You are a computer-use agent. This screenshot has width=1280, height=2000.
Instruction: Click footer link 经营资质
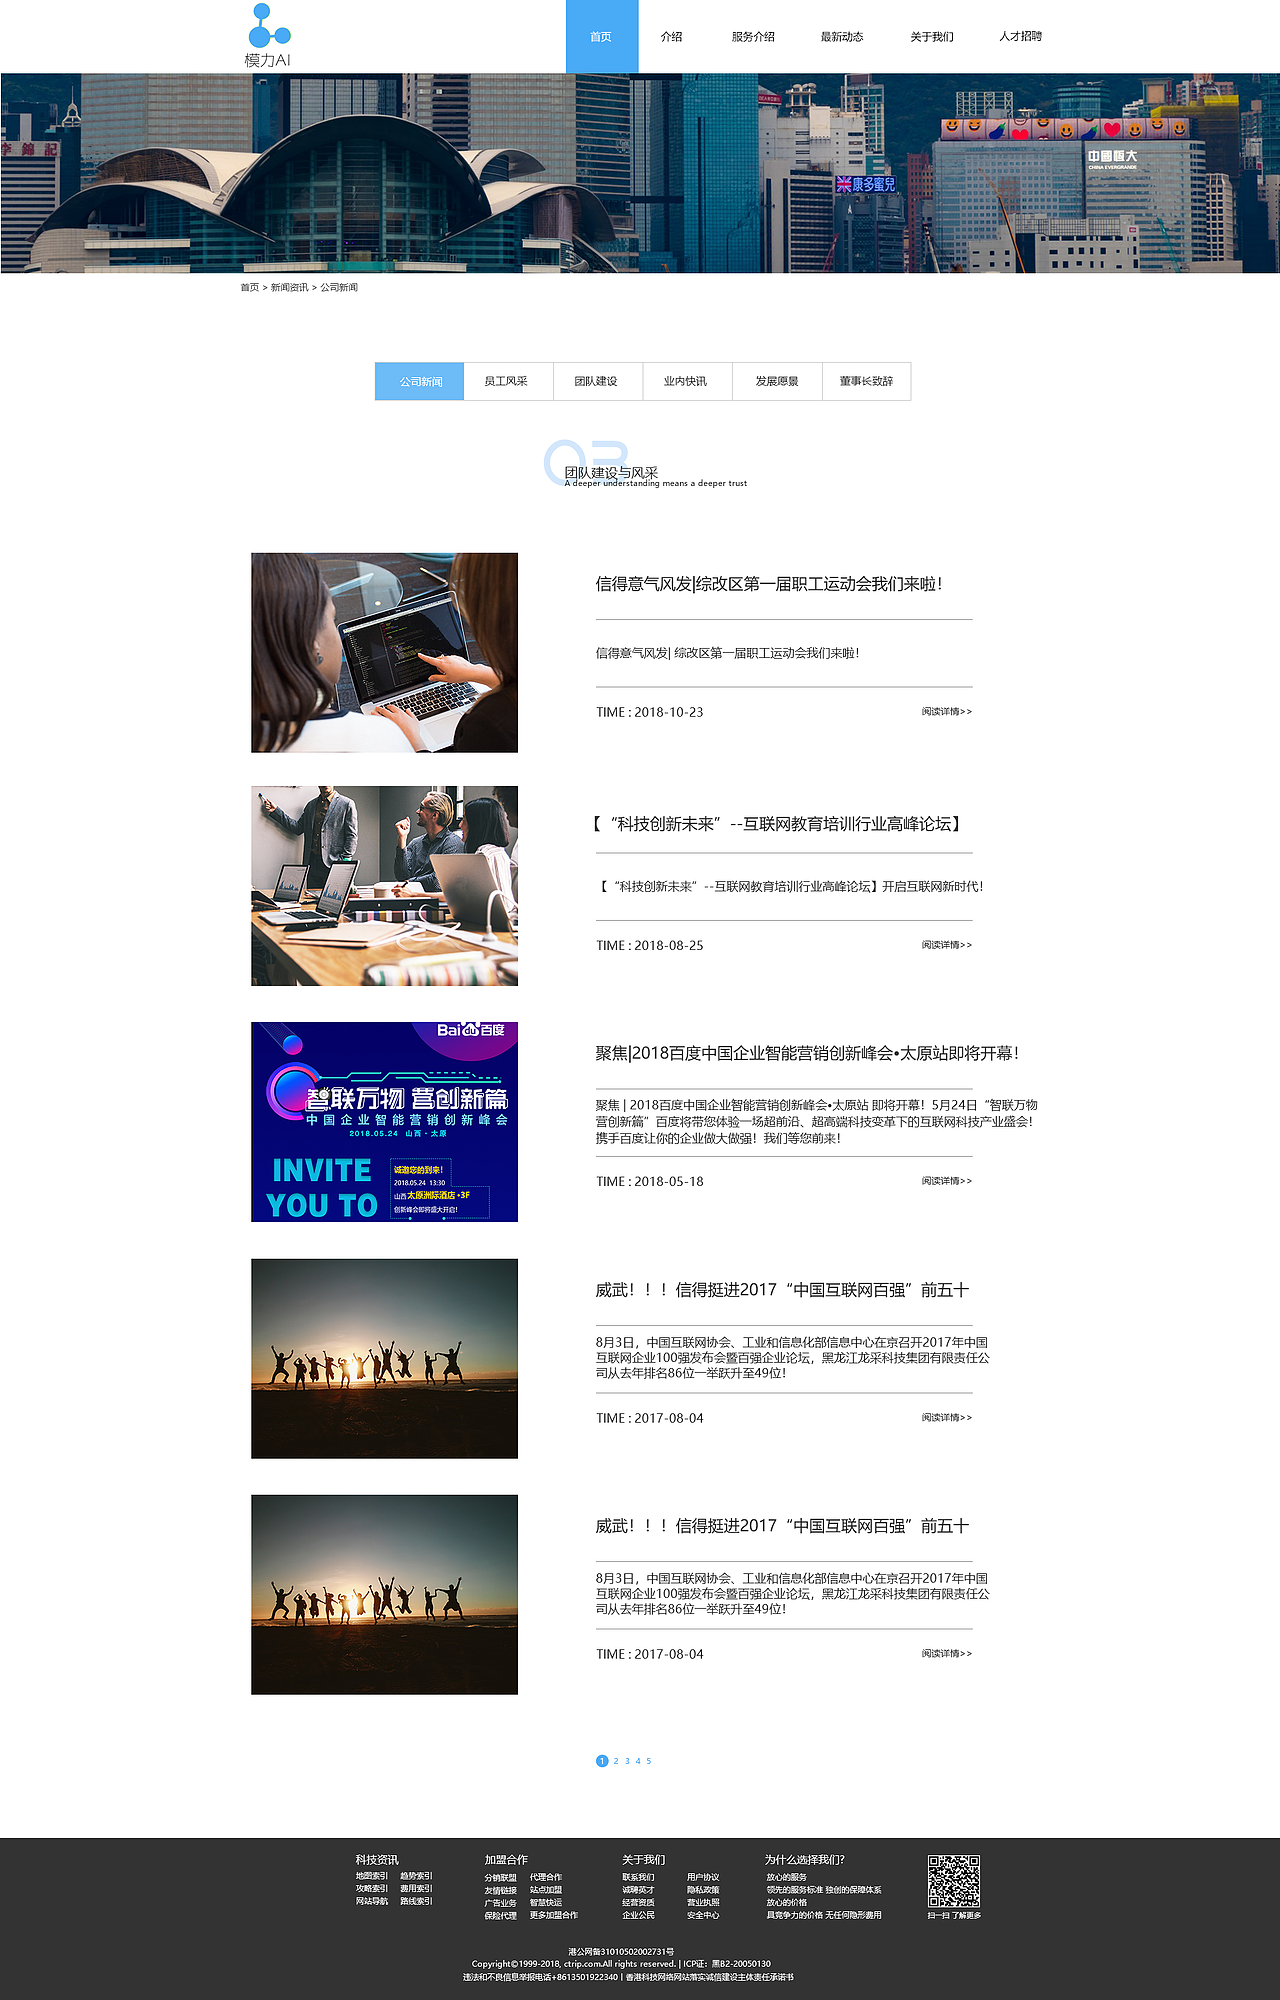(638, 1903)
